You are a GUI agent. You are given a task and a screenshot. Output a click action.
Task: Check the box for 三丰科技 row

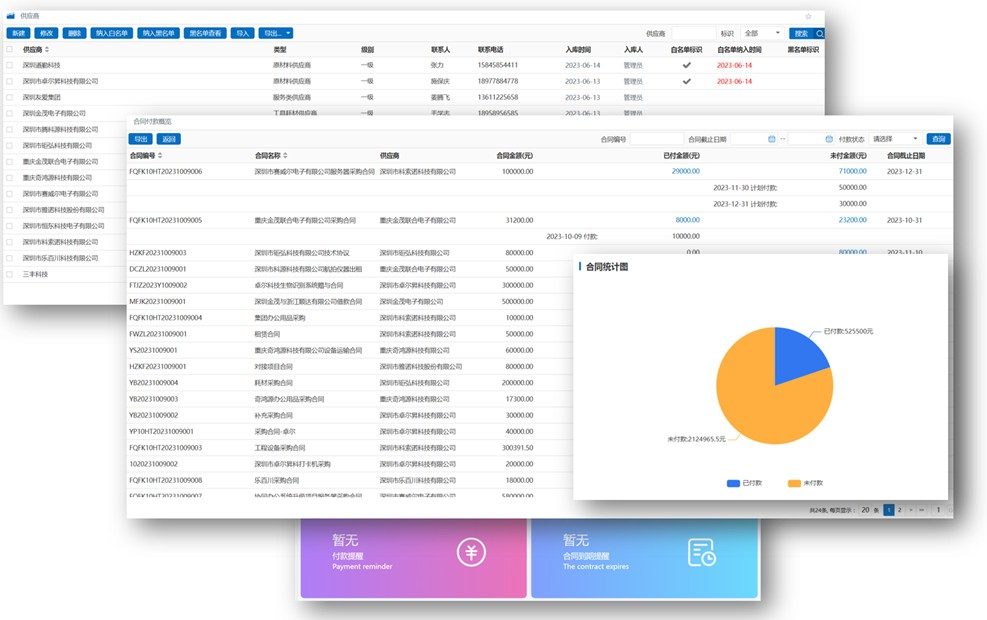click(9, 274)
